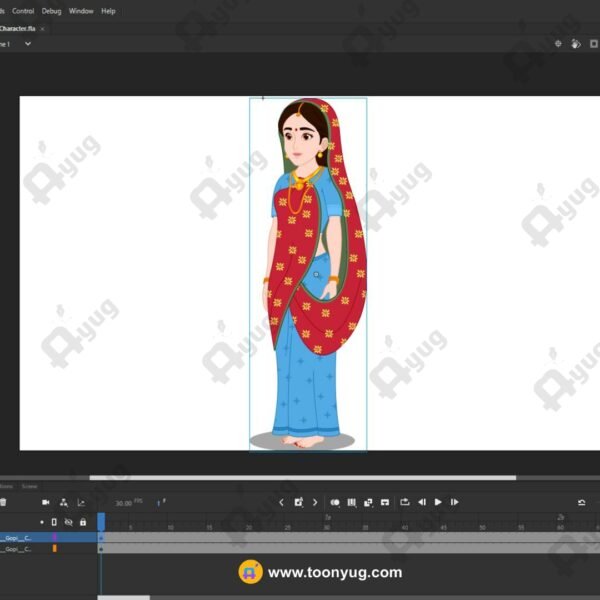Switch to the Character.fla document tab
This screenshot has width=600, height=600.
[x=18, y=28]
